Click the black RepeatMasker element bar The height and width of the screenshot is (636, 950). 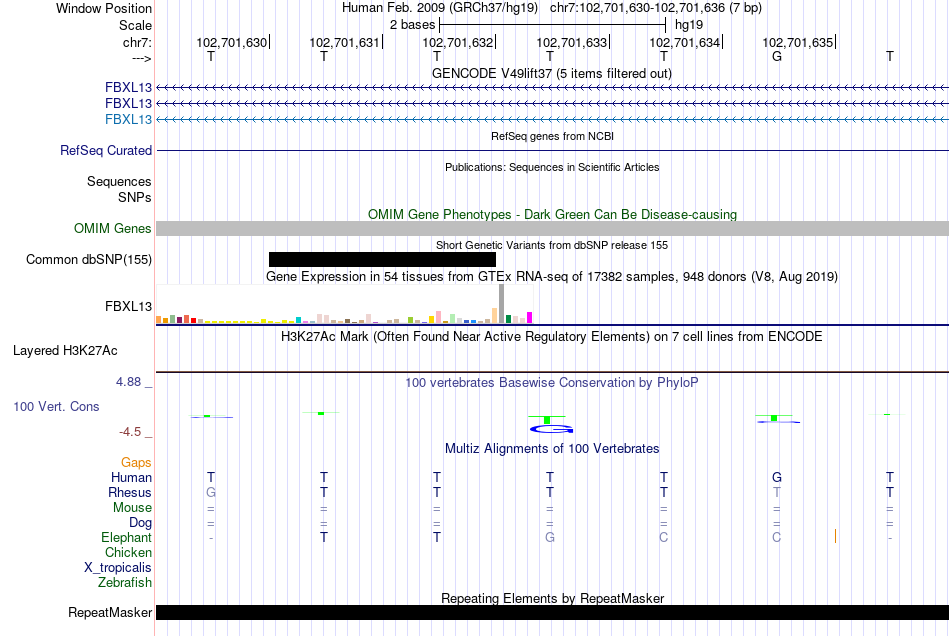tap(553, 612)
